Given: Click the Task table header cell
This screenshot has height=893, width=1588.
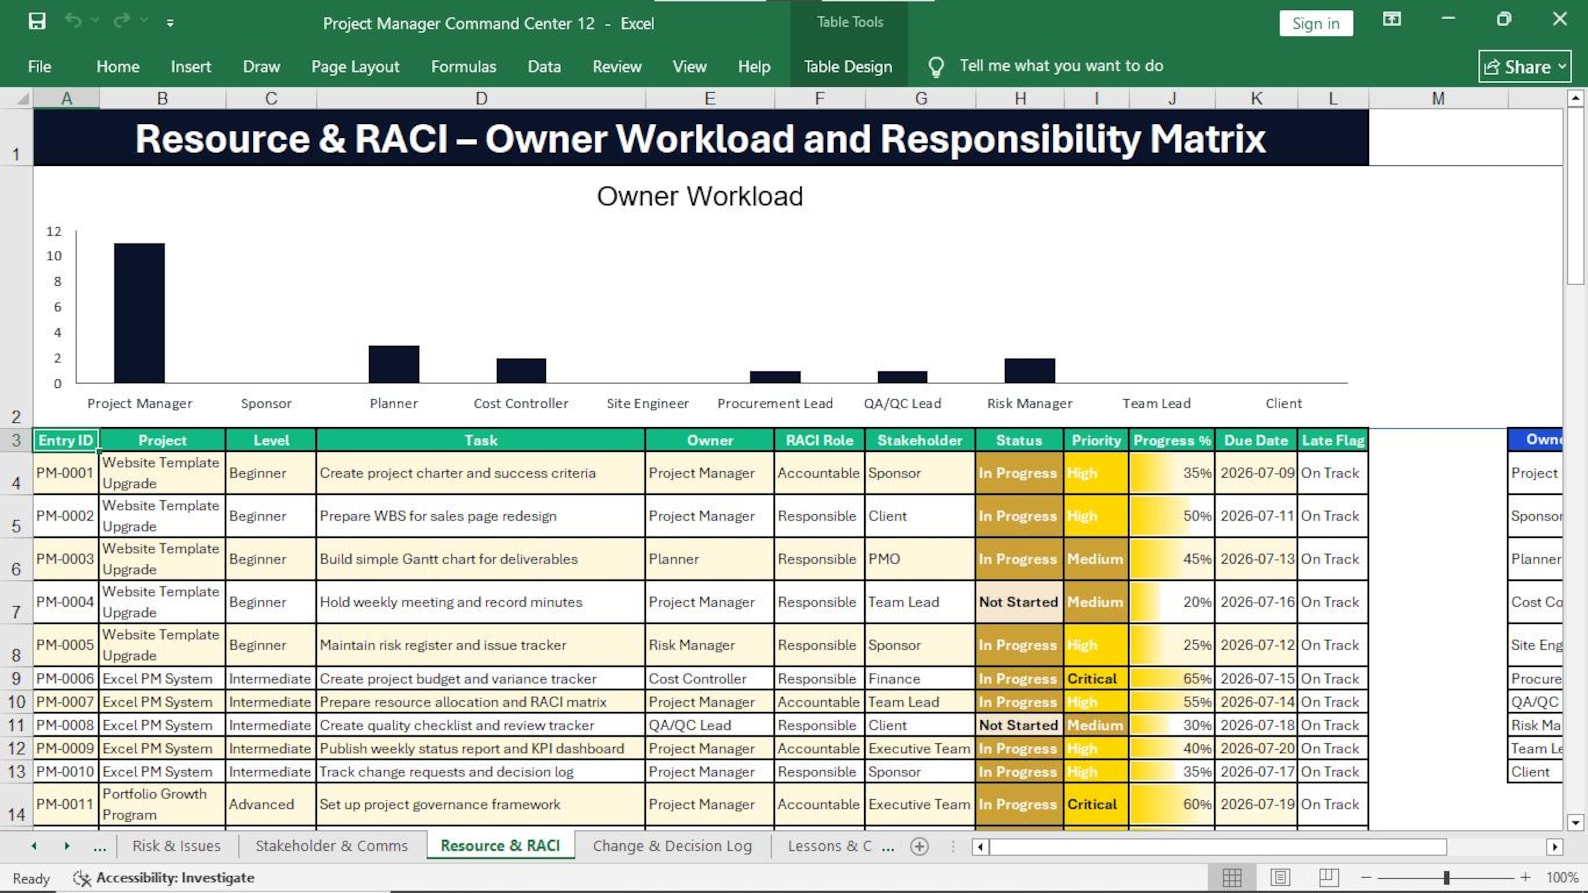Looking at the screenshot, I should (x=481, y=440).
